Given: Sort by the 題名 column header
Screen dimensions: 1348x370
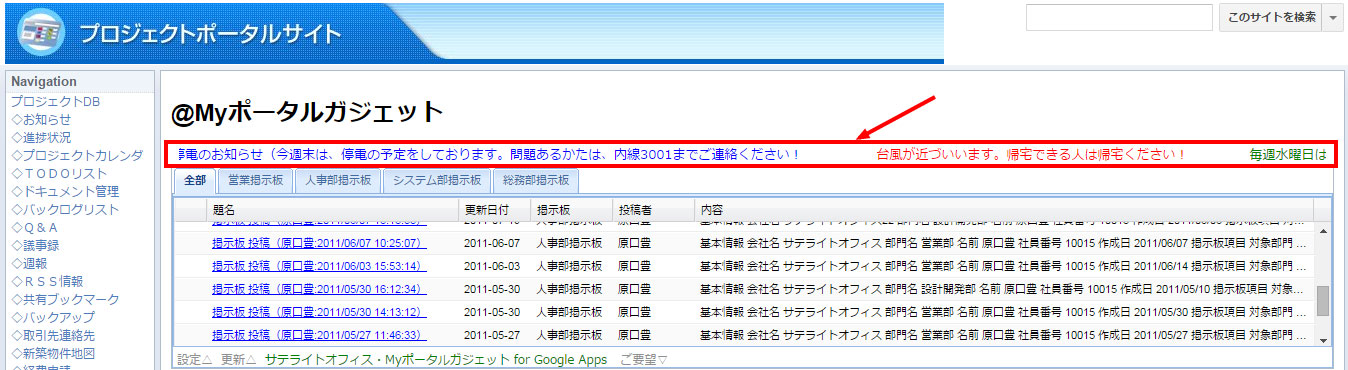Looking at the screenshot, I should pyautogui.click(x=333, y=210).
